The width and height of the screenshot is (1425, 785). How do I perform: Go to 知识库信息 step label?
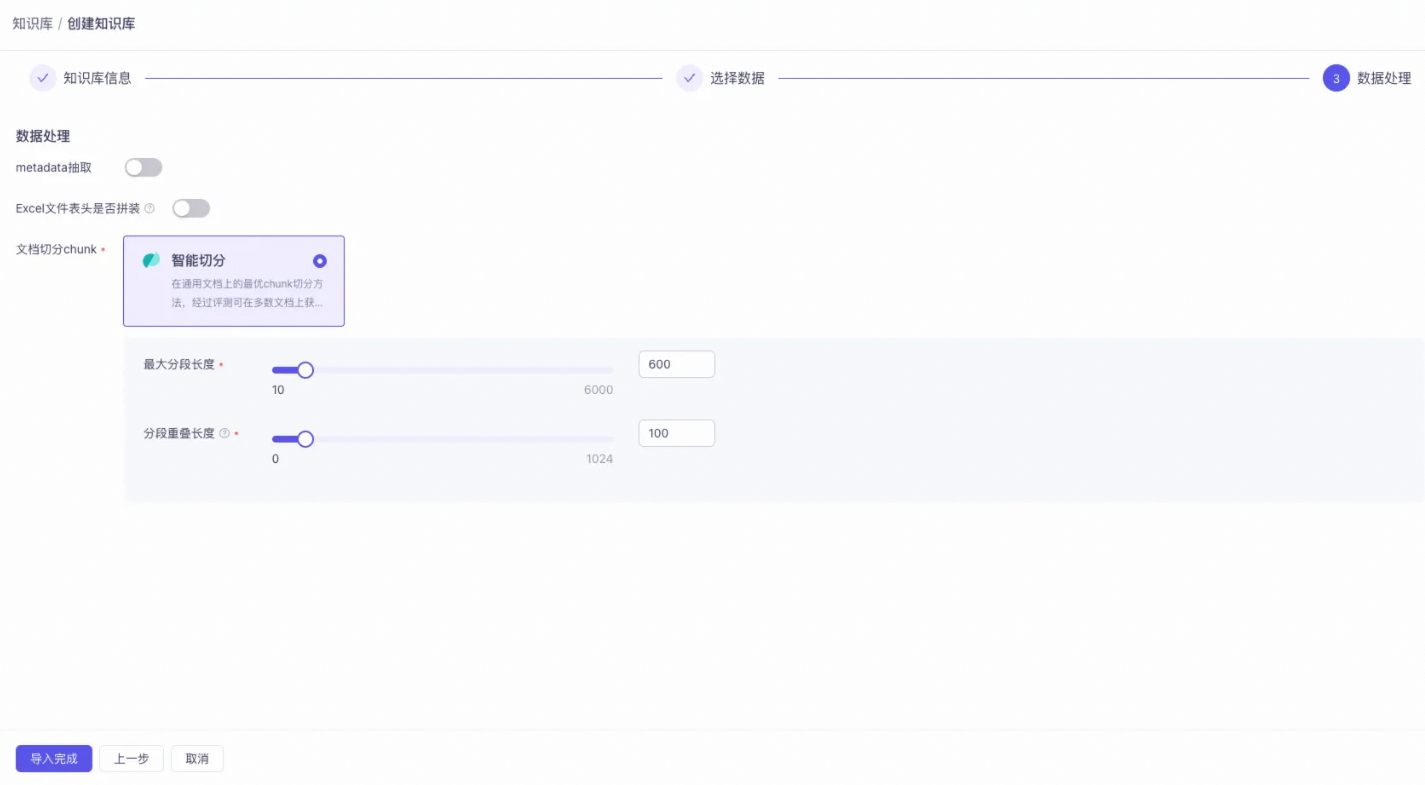[x=97, y=78]
